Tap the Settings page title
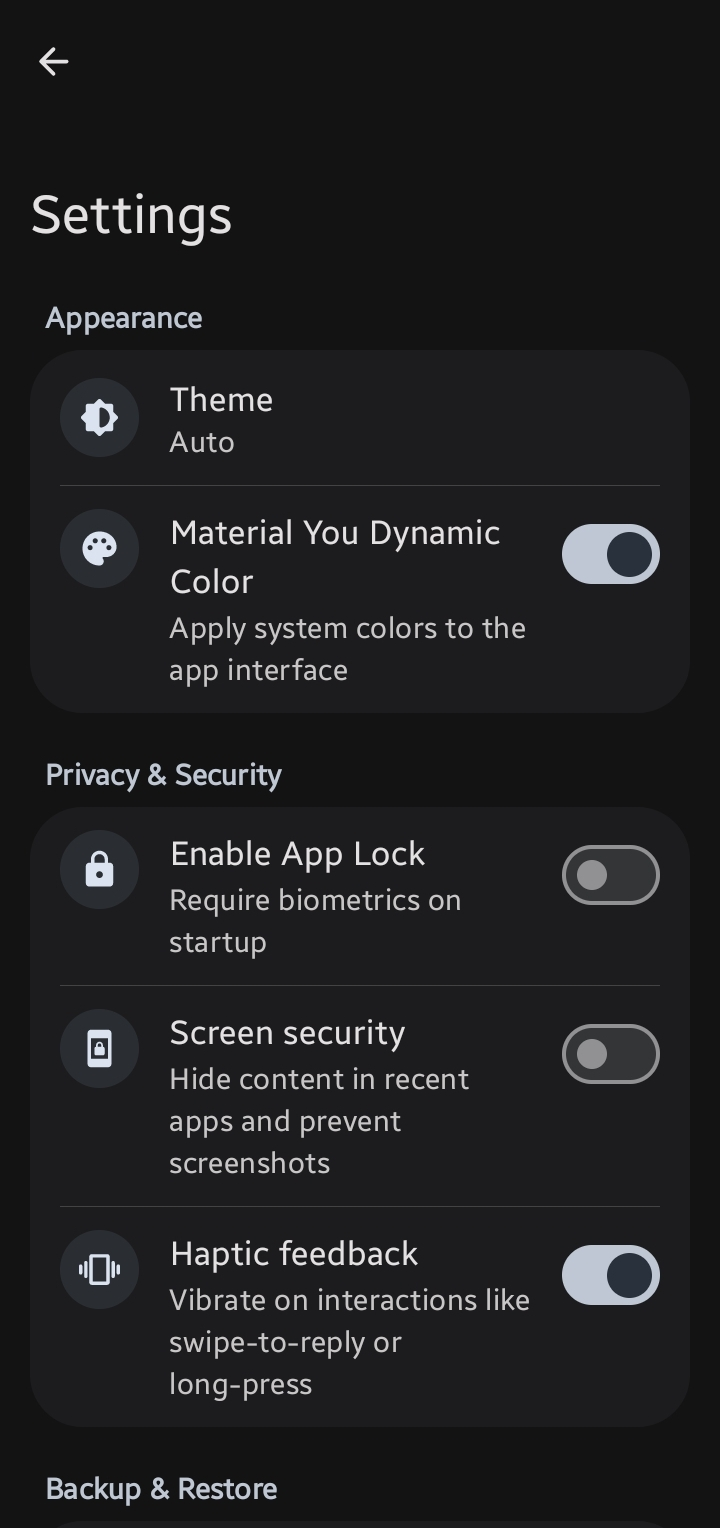720x1528 pixels. tap(132, 215)
